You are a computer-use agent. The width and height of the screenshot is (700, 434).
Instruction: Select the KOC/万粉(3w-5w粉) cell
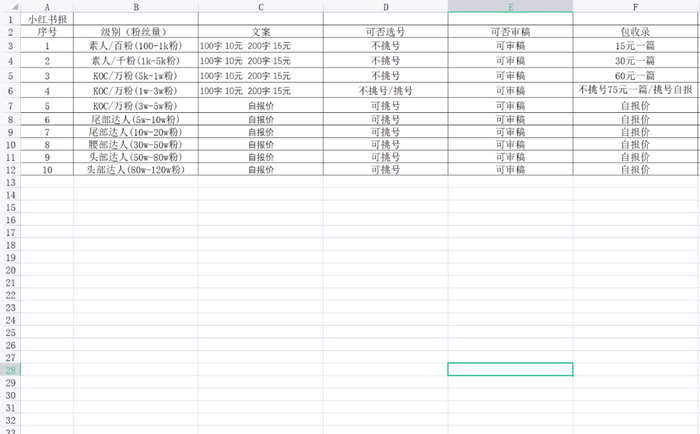pyautogui.click(x=136, y=106)
